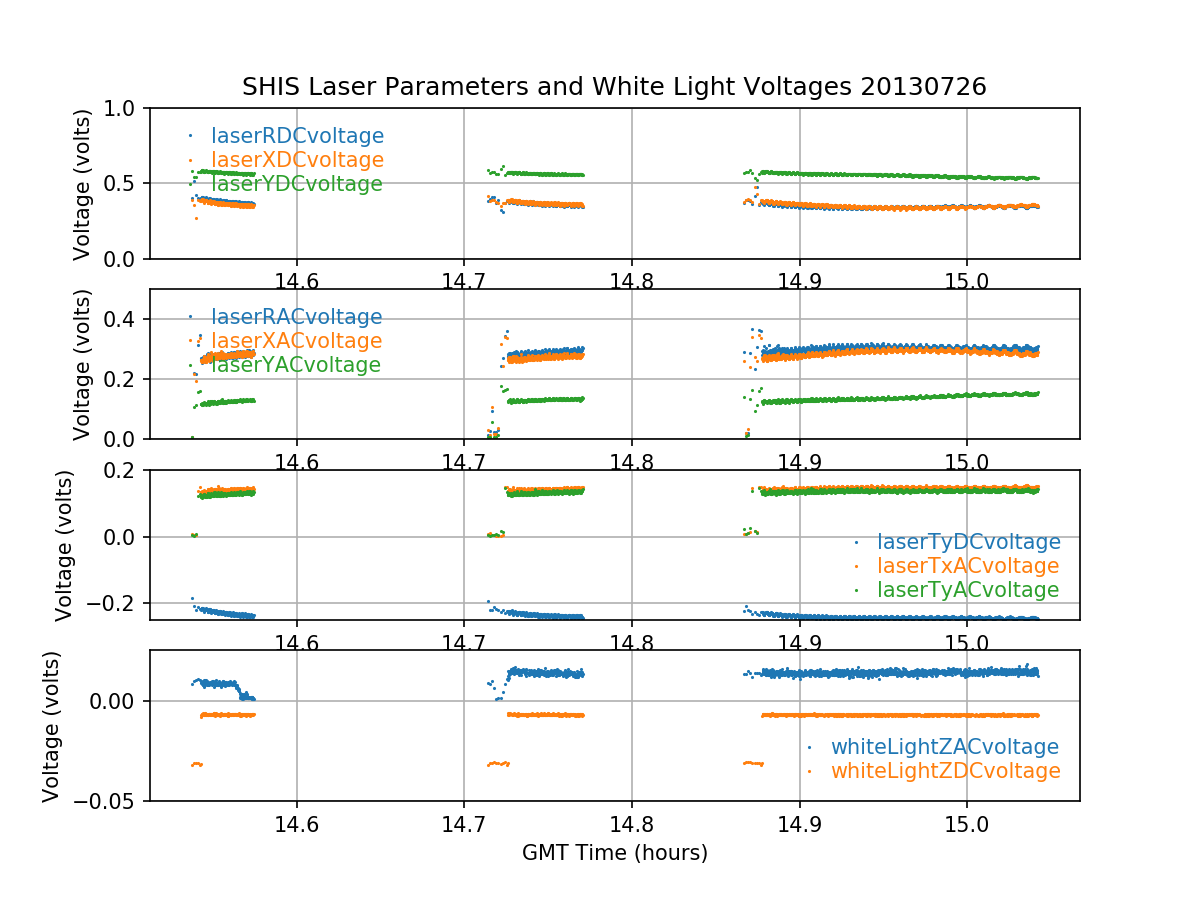Select the laserTxACvoltage legend label
The image size is (1200, 900).
968,566
